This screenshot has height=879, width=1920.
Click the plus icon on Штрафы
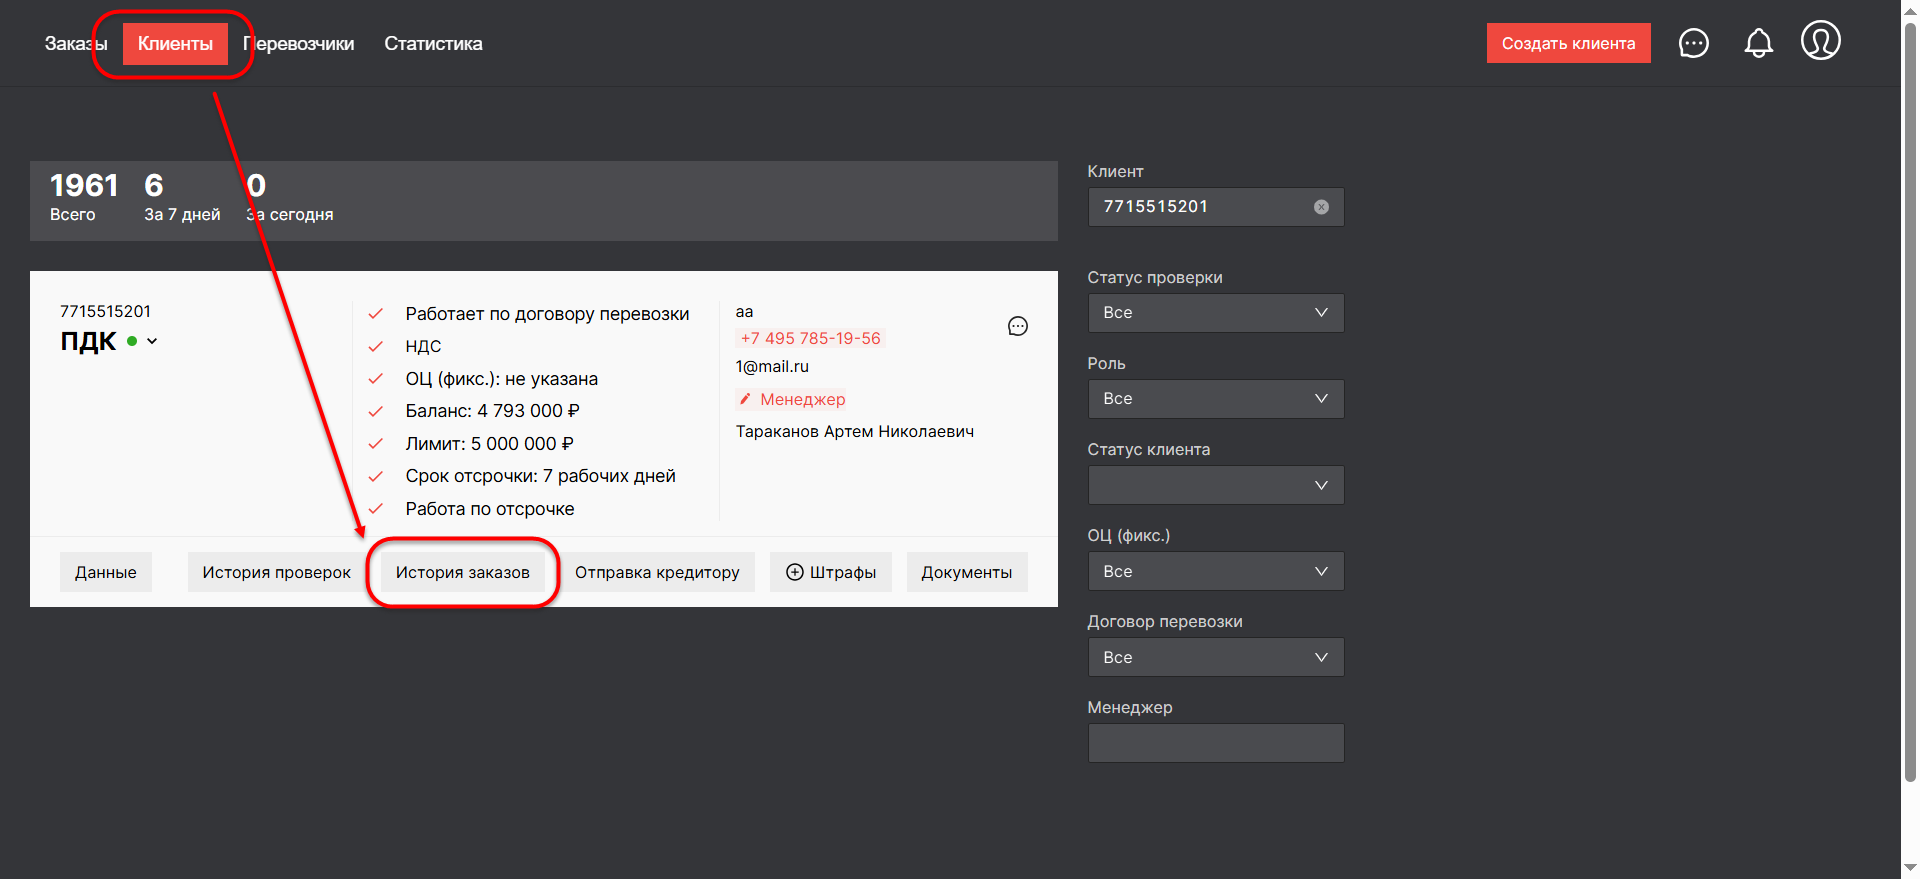pos(795,572)
